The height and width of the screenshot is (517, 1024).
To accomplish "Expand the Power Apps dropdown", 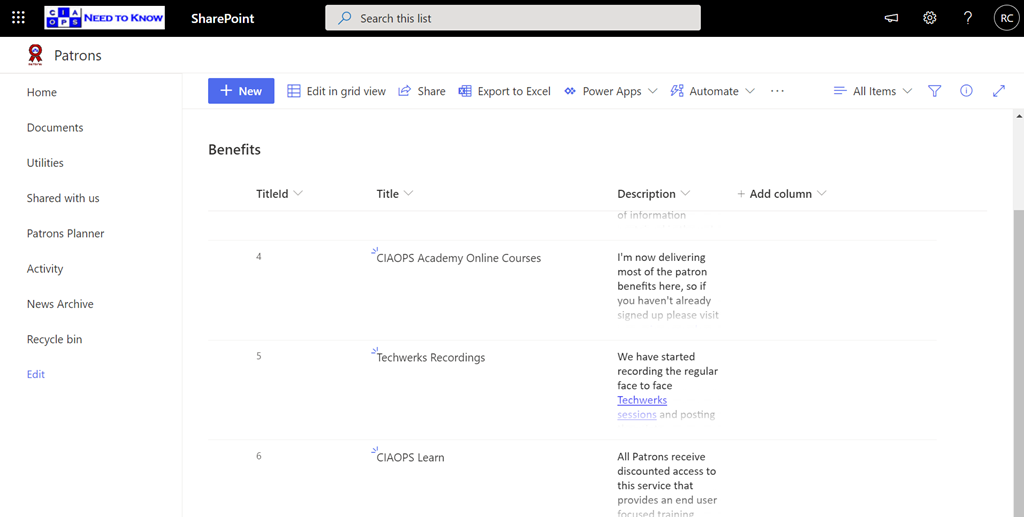I will tap(611, 91).
